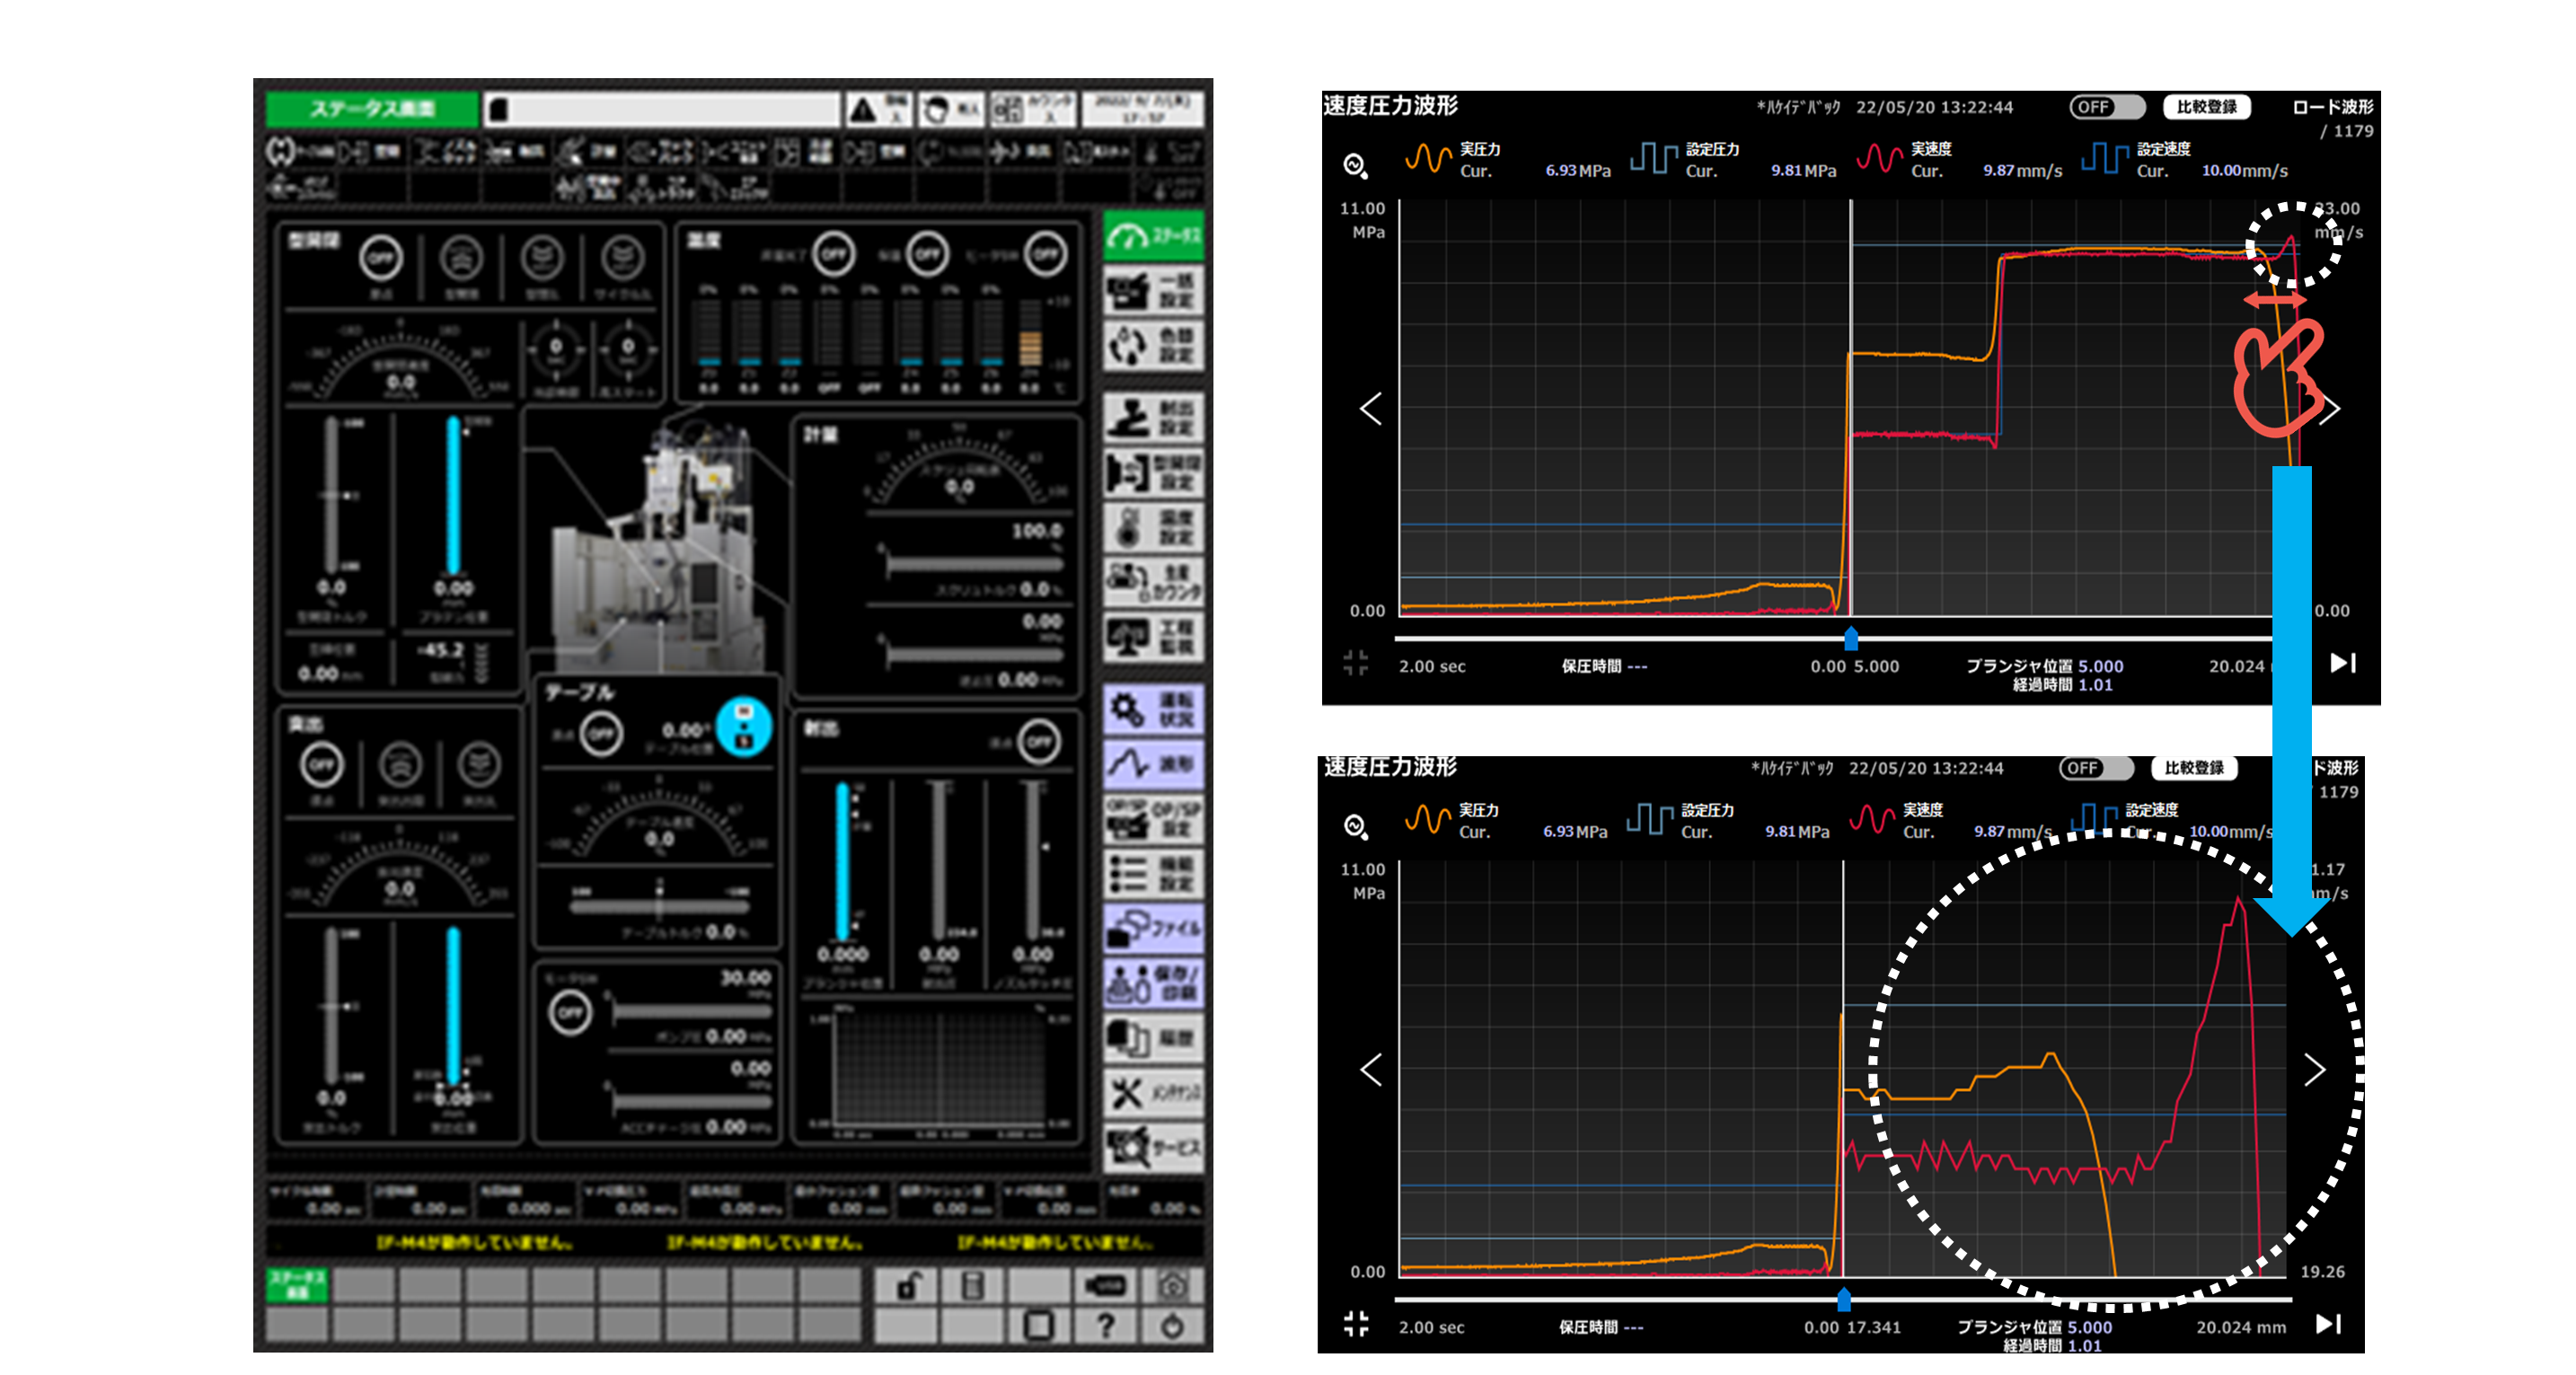Open the ファイル file sidebar button

point(1153,927)
